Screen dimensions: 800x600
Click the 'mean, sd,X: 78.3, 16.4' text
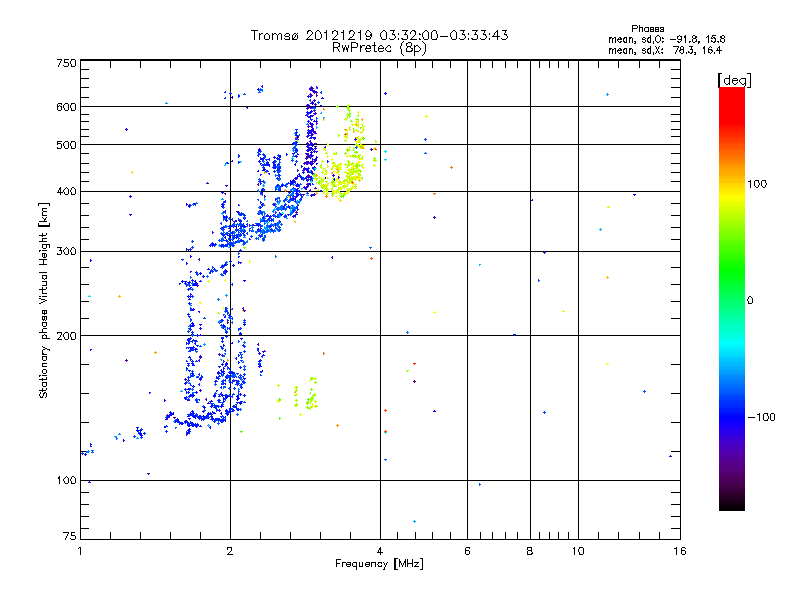(x=665, y=50)
